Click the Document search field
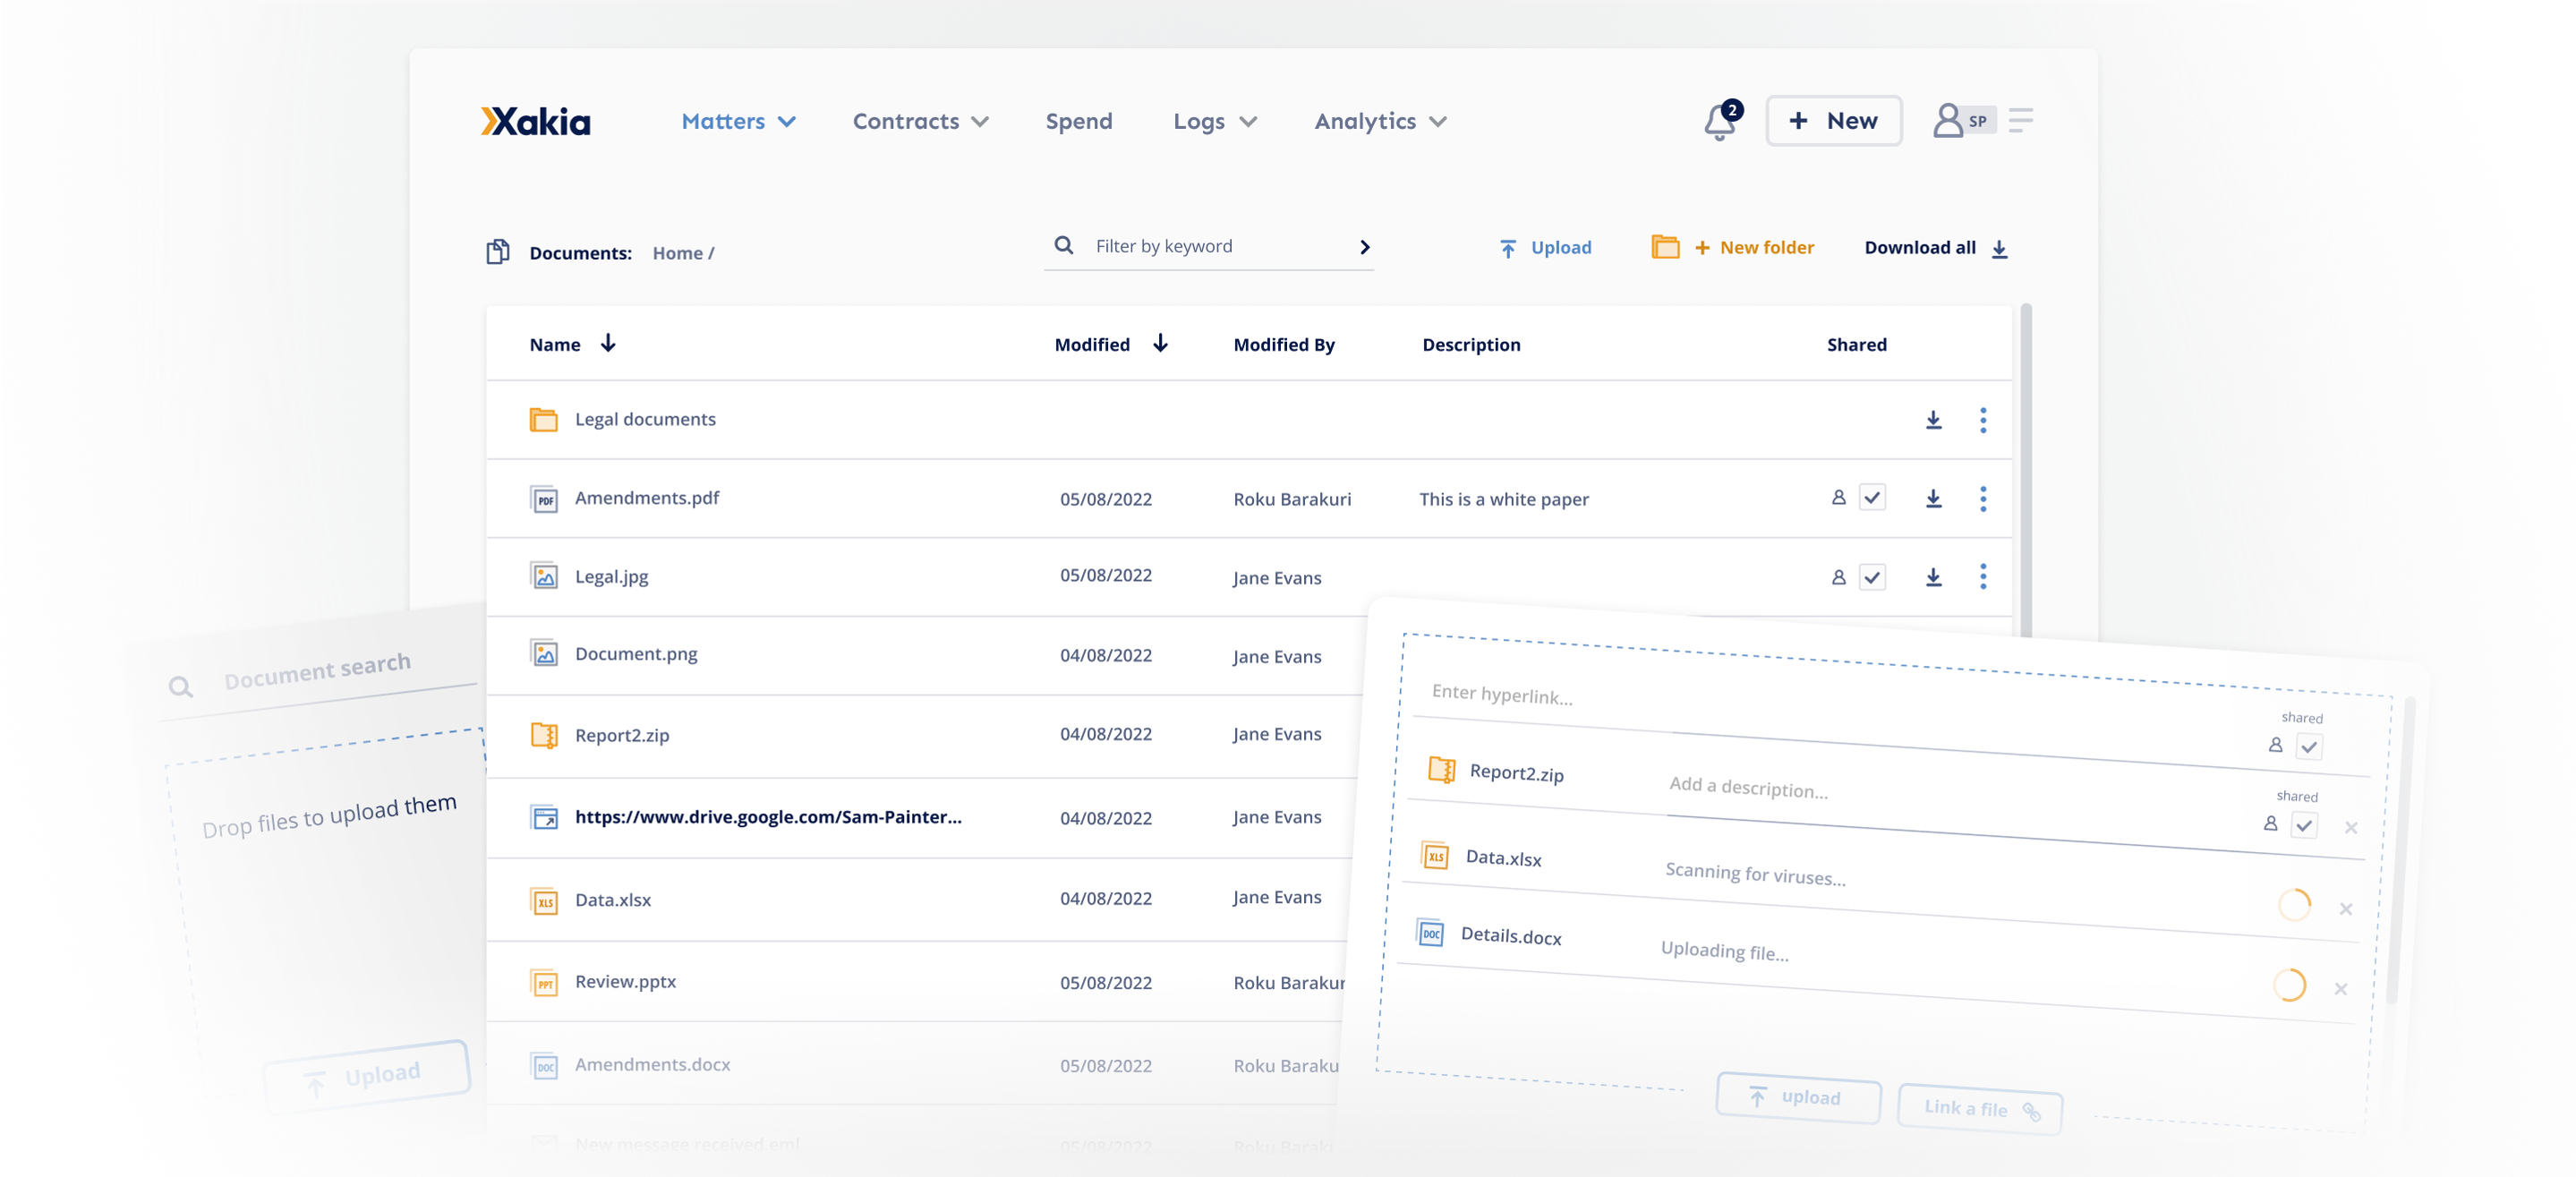 coord(318,674)
